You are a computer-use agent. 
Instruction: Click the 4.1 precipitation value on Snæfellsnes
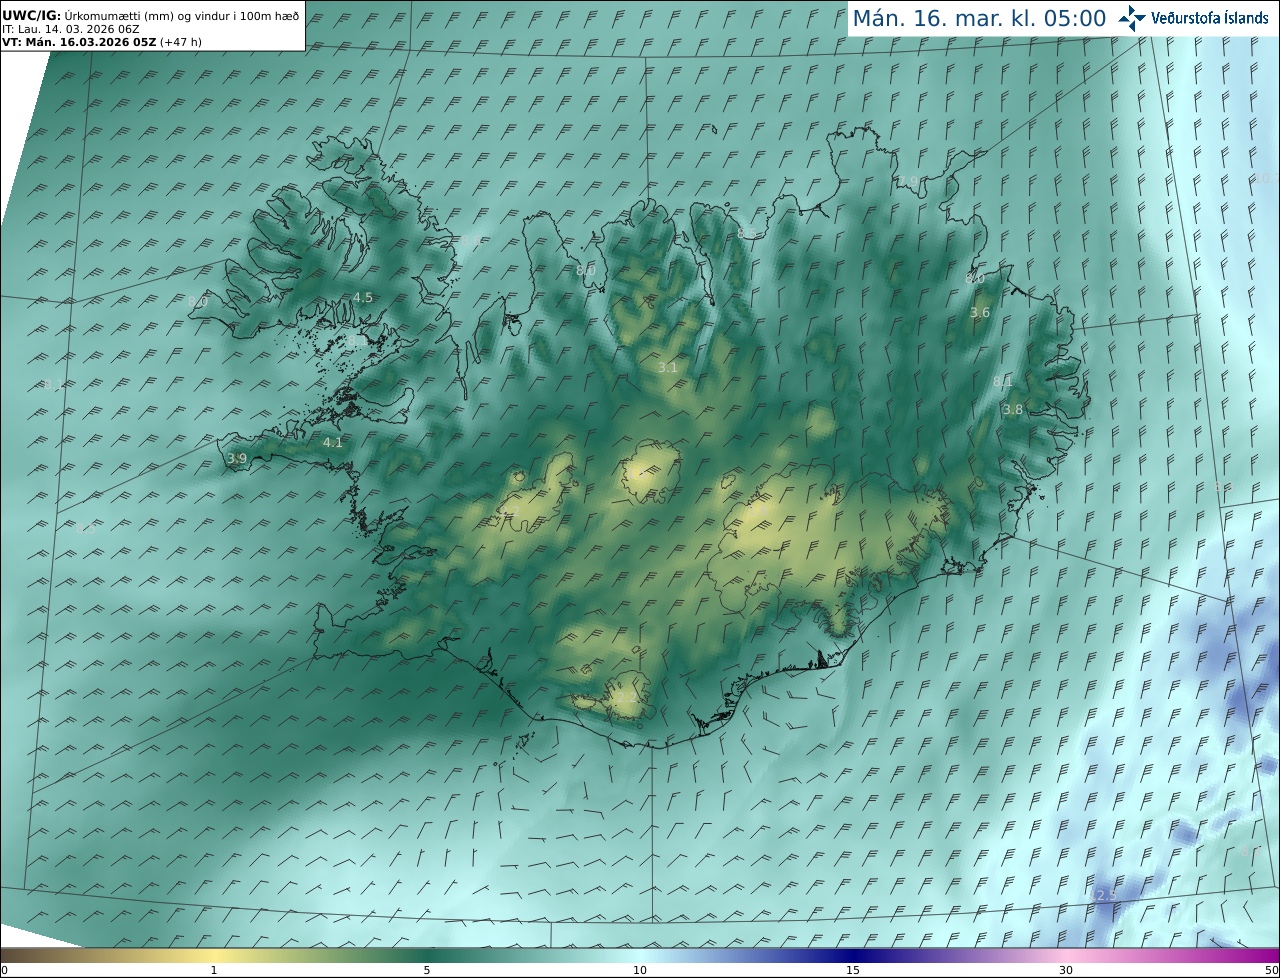(x=332, y=443)
